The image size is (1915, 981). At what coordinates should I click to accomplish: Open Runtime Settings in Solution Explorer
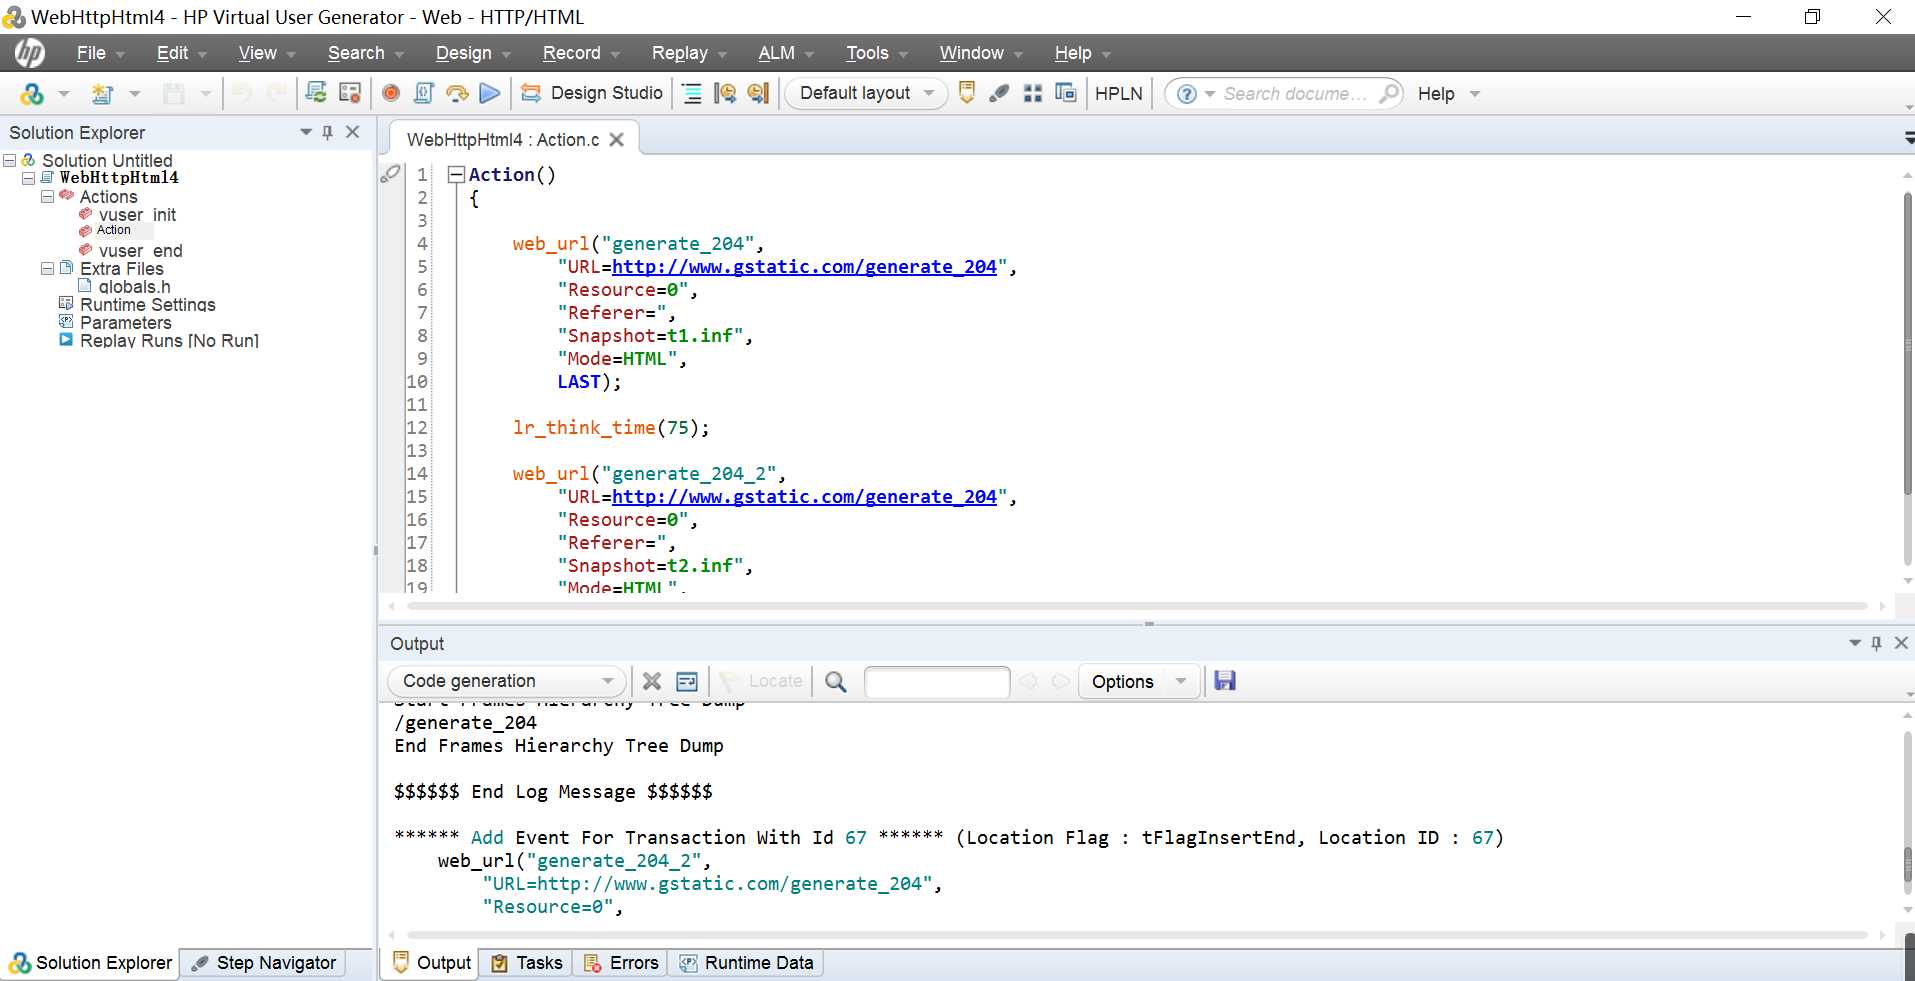click(x=147, y=304)
